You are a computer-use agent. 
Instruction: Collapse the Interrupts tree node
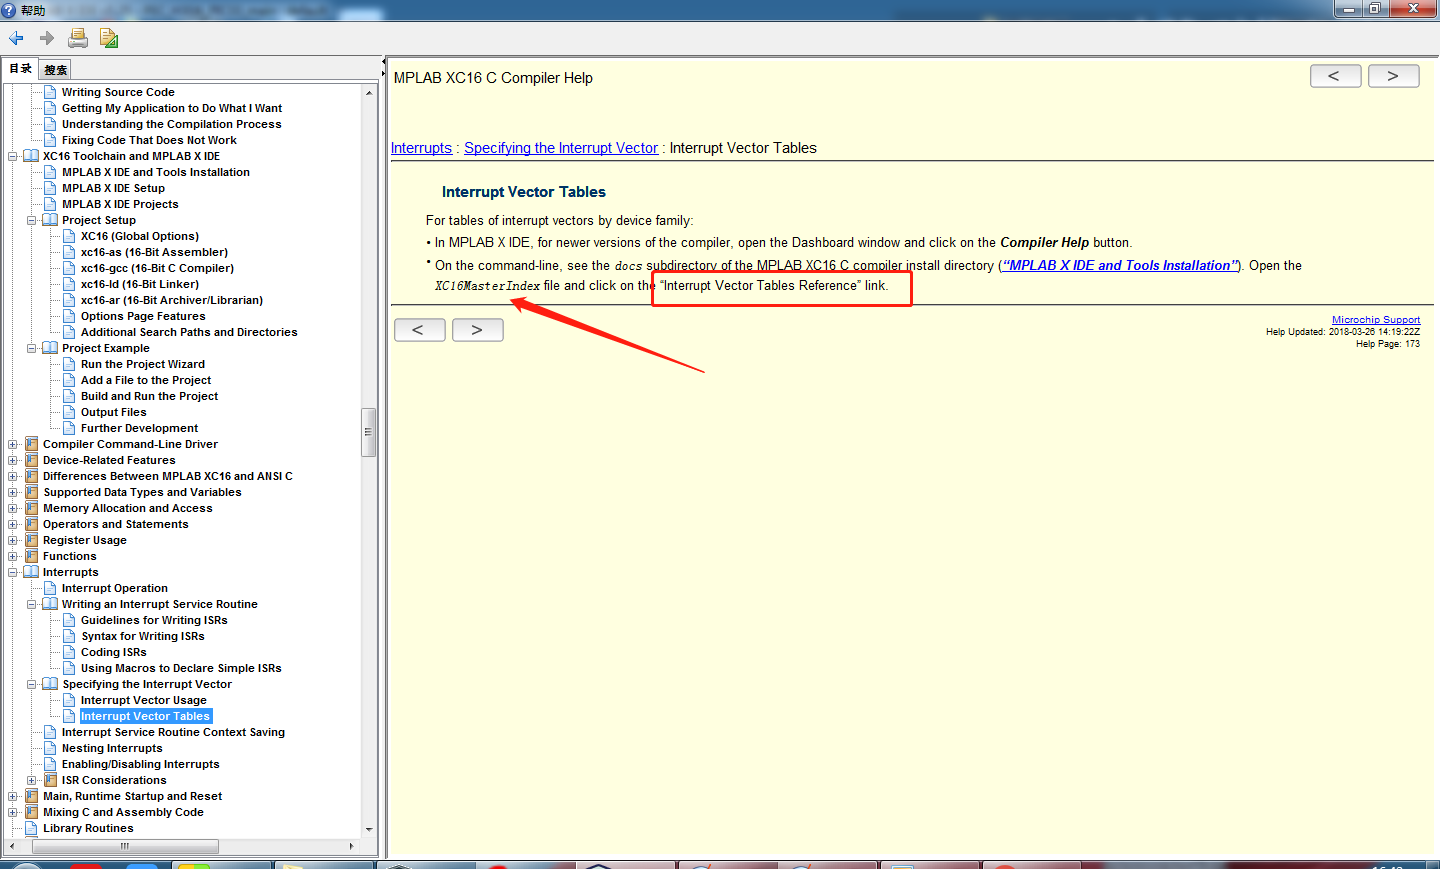coord(13,572)
